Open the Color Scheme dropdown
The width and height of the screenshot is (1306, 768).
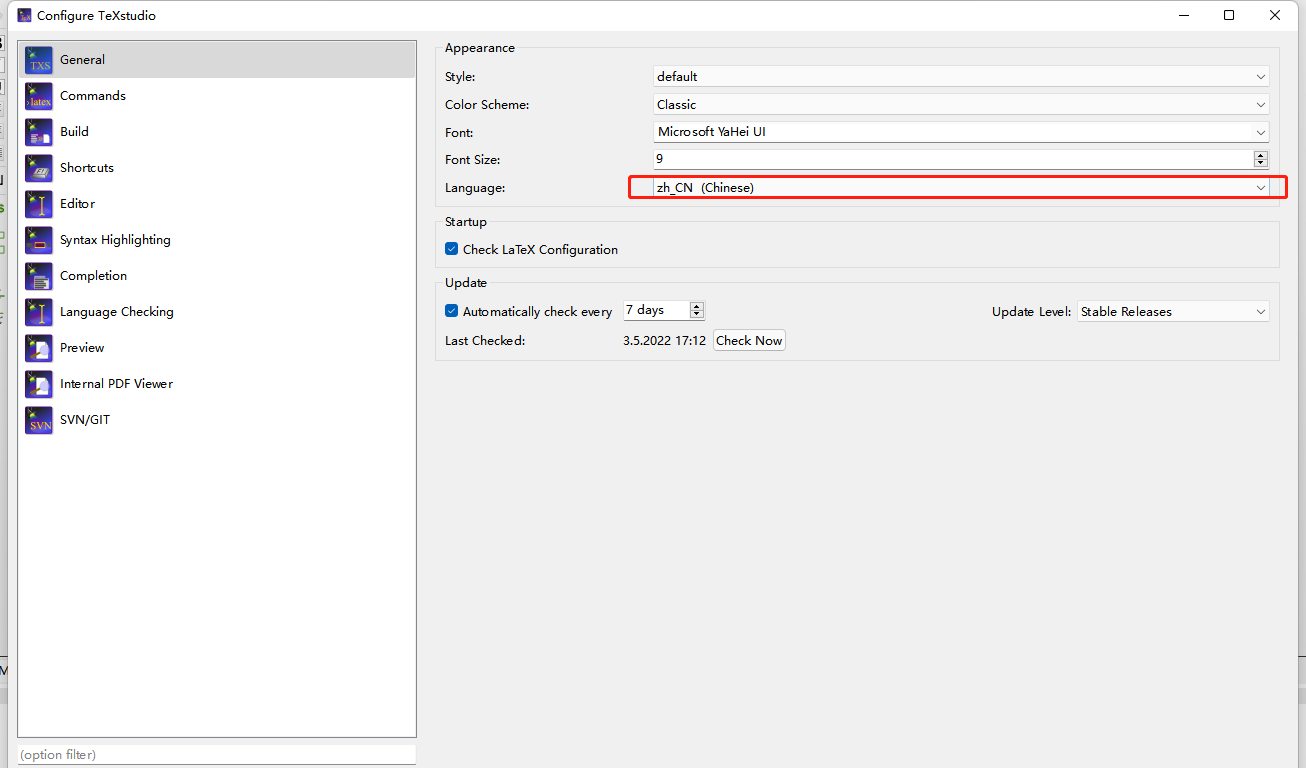click(x=960, y=105)
